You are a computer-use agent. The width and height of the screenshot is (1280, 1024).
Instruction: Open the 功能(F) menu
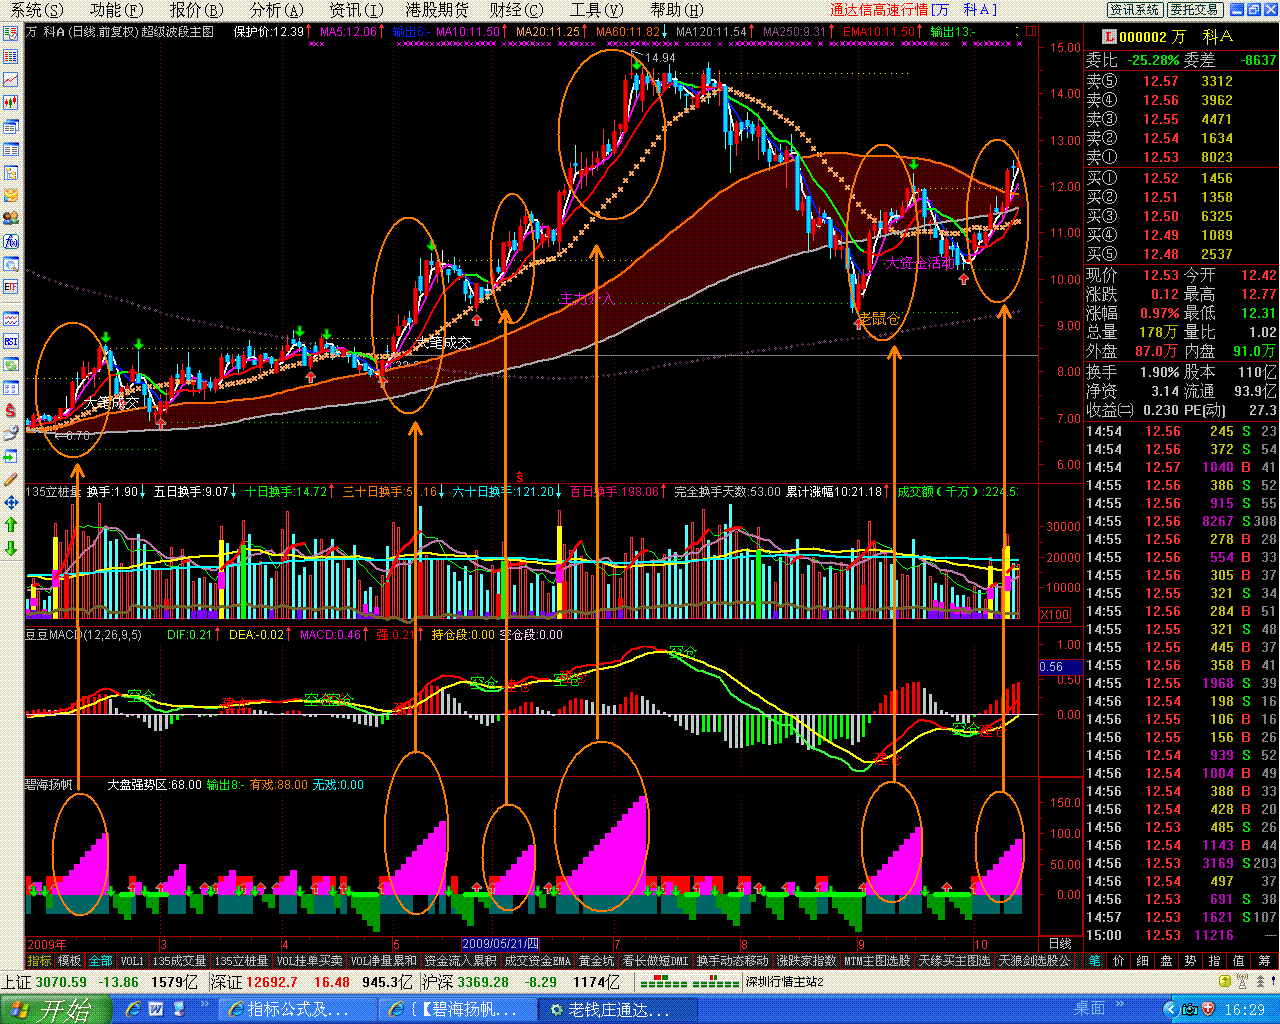coord(116,10)
